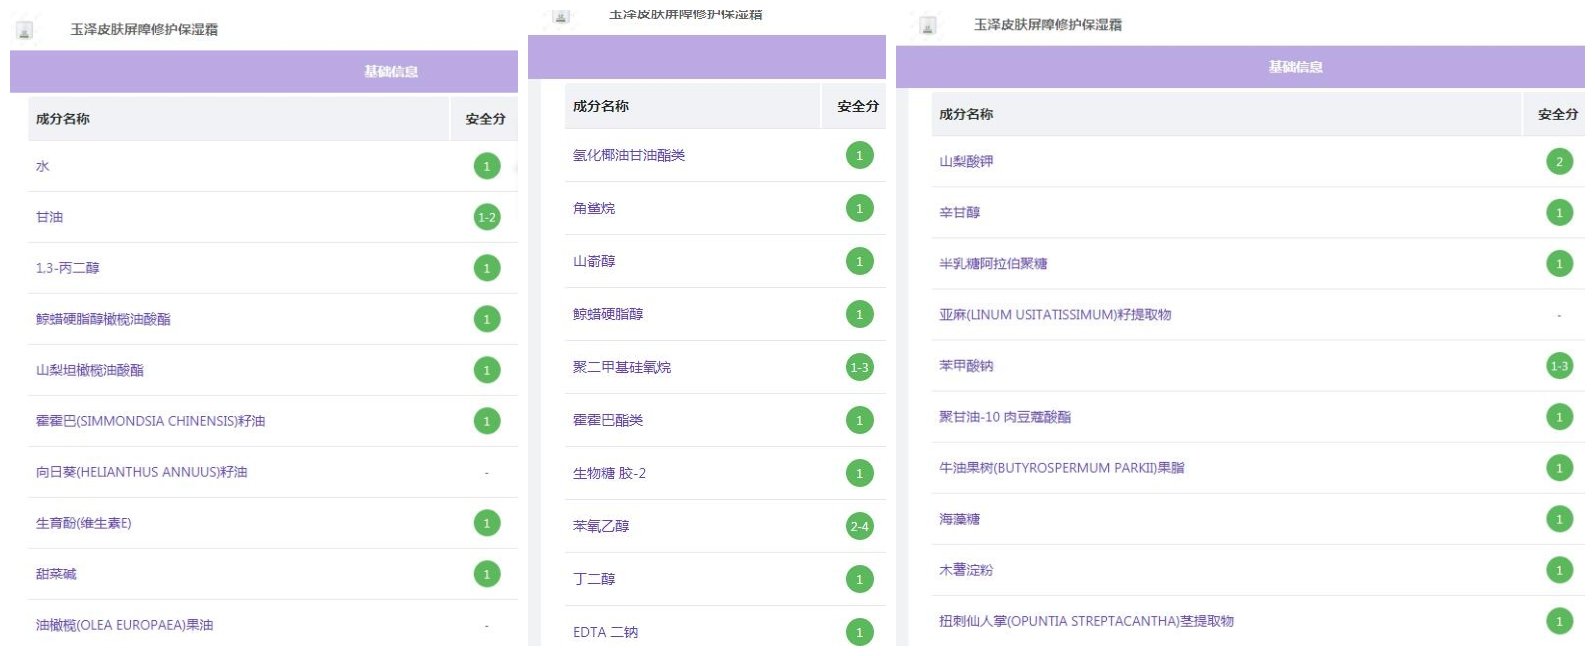Click the 2-4 safety badge for 苯氧乙醇
1595x656 pixels.
click(859, 526)
